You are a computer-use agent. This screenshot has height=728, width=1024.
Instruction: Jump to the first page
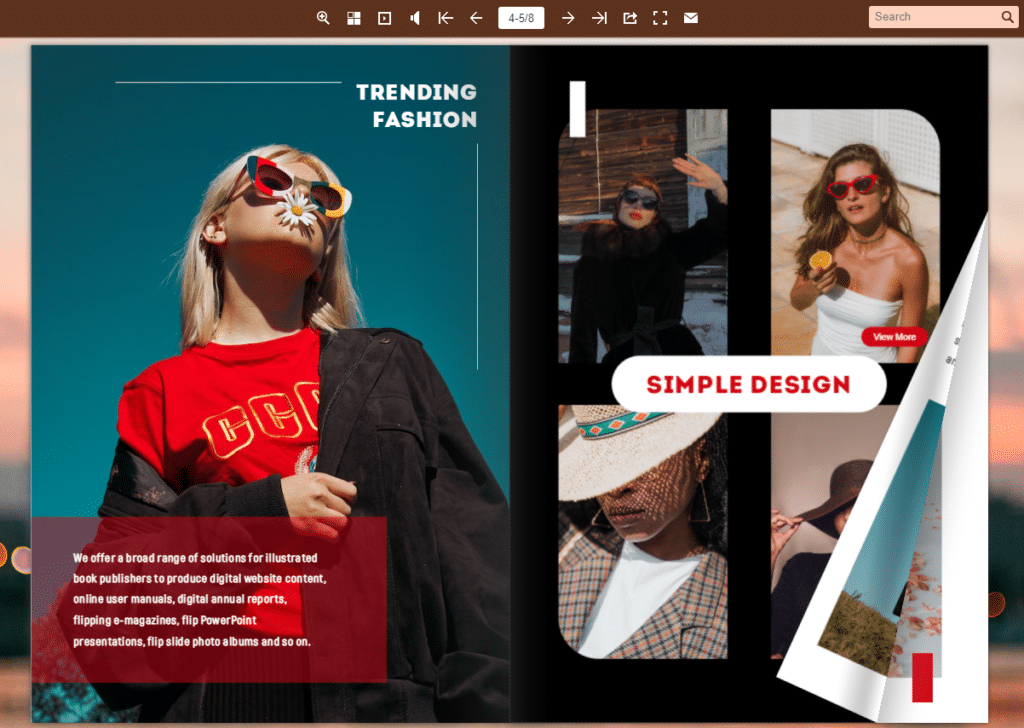(x=445, y=17)
